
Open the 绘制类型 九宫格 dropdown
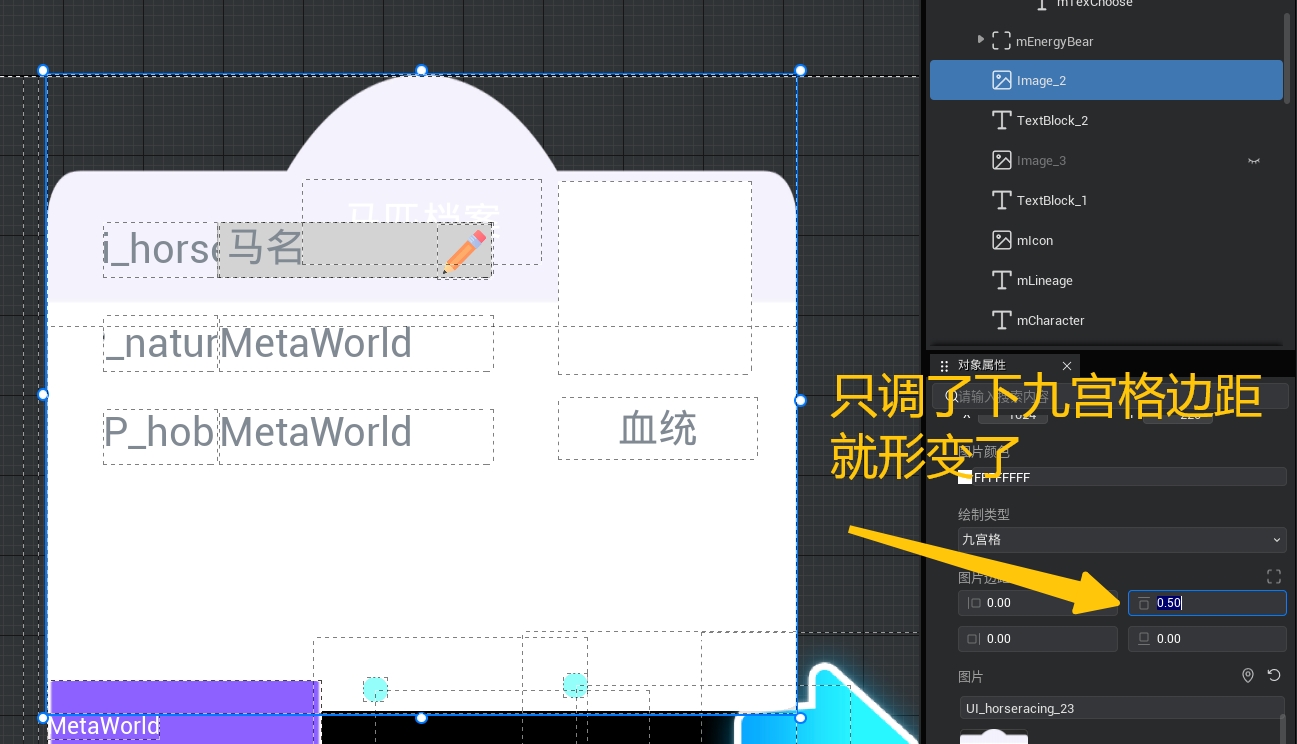click(x=1122, y=539)
